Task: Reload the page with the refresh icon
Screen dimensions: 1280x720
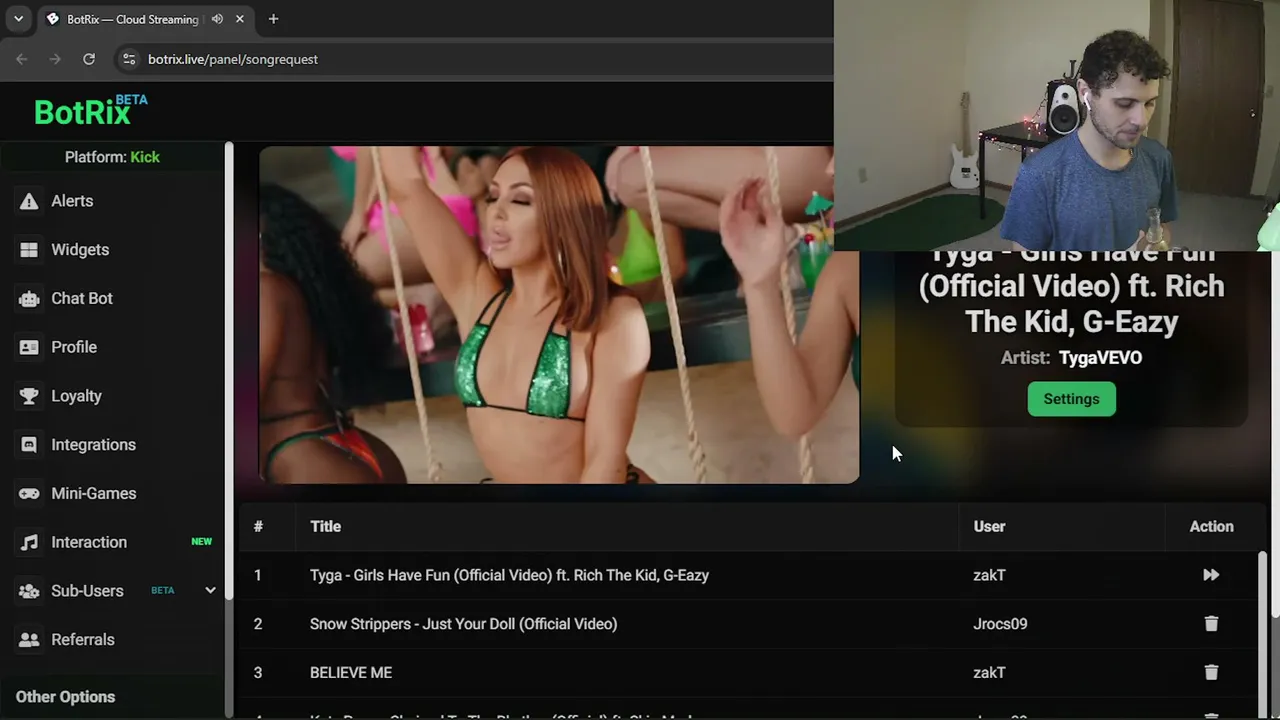Action: tap(89, 59)
